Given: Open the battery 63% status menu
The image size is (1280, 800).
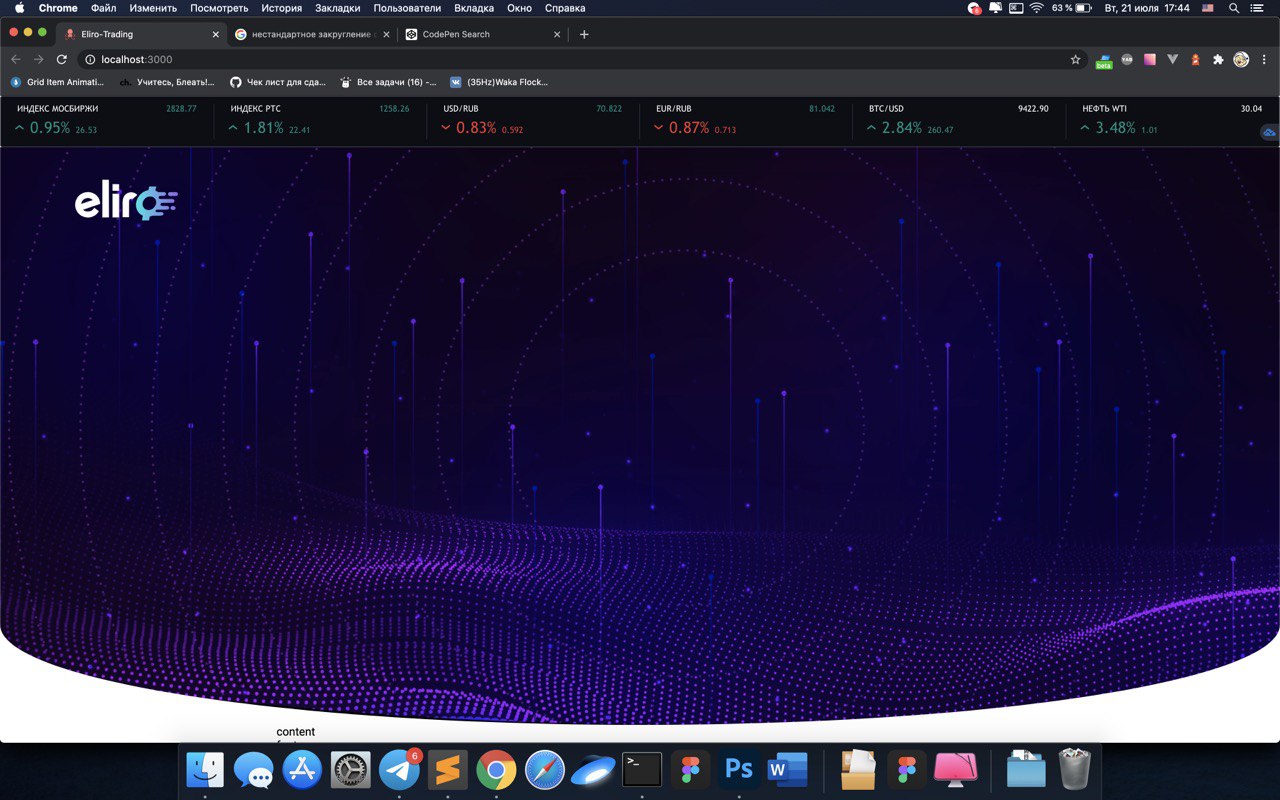Looking at the screenshot, I should pos(1071,8).
